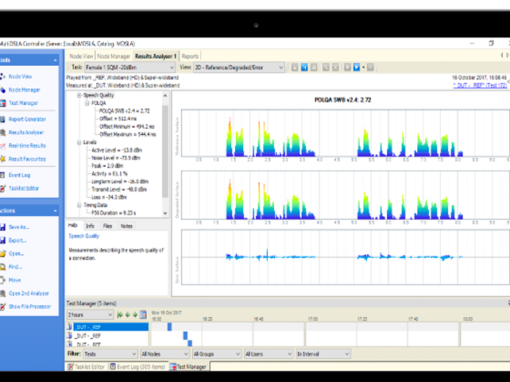The image size is (510, 382).
Task: Select the Results Analyser 1 tab
Action: coord(155,56)
